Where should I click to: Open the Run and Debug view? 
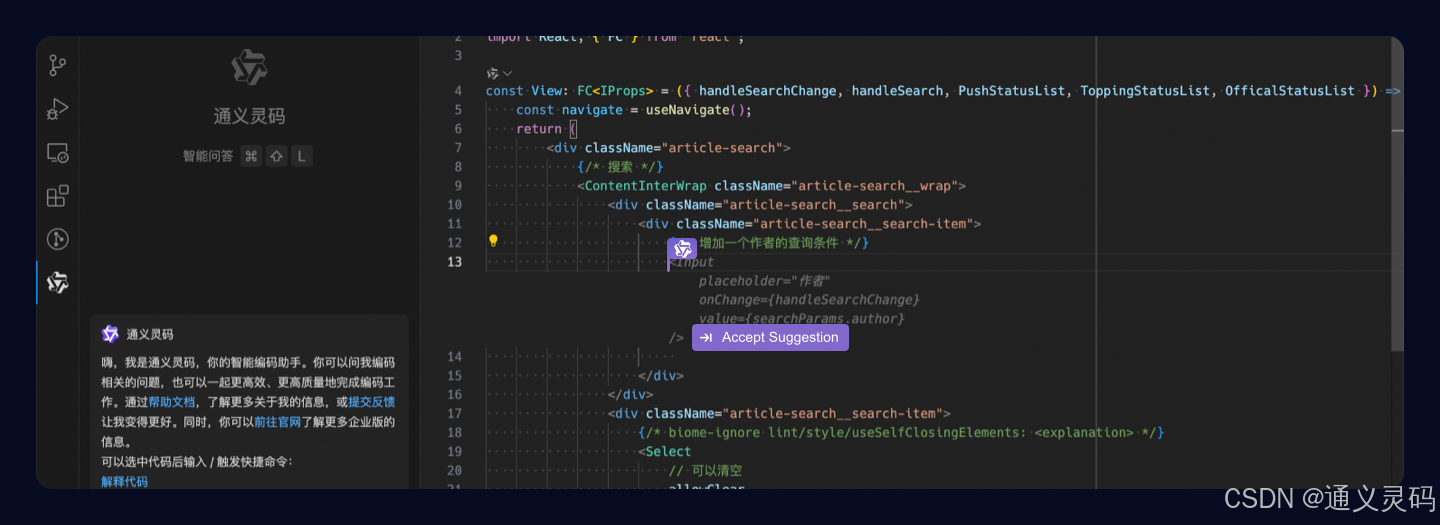57,110
